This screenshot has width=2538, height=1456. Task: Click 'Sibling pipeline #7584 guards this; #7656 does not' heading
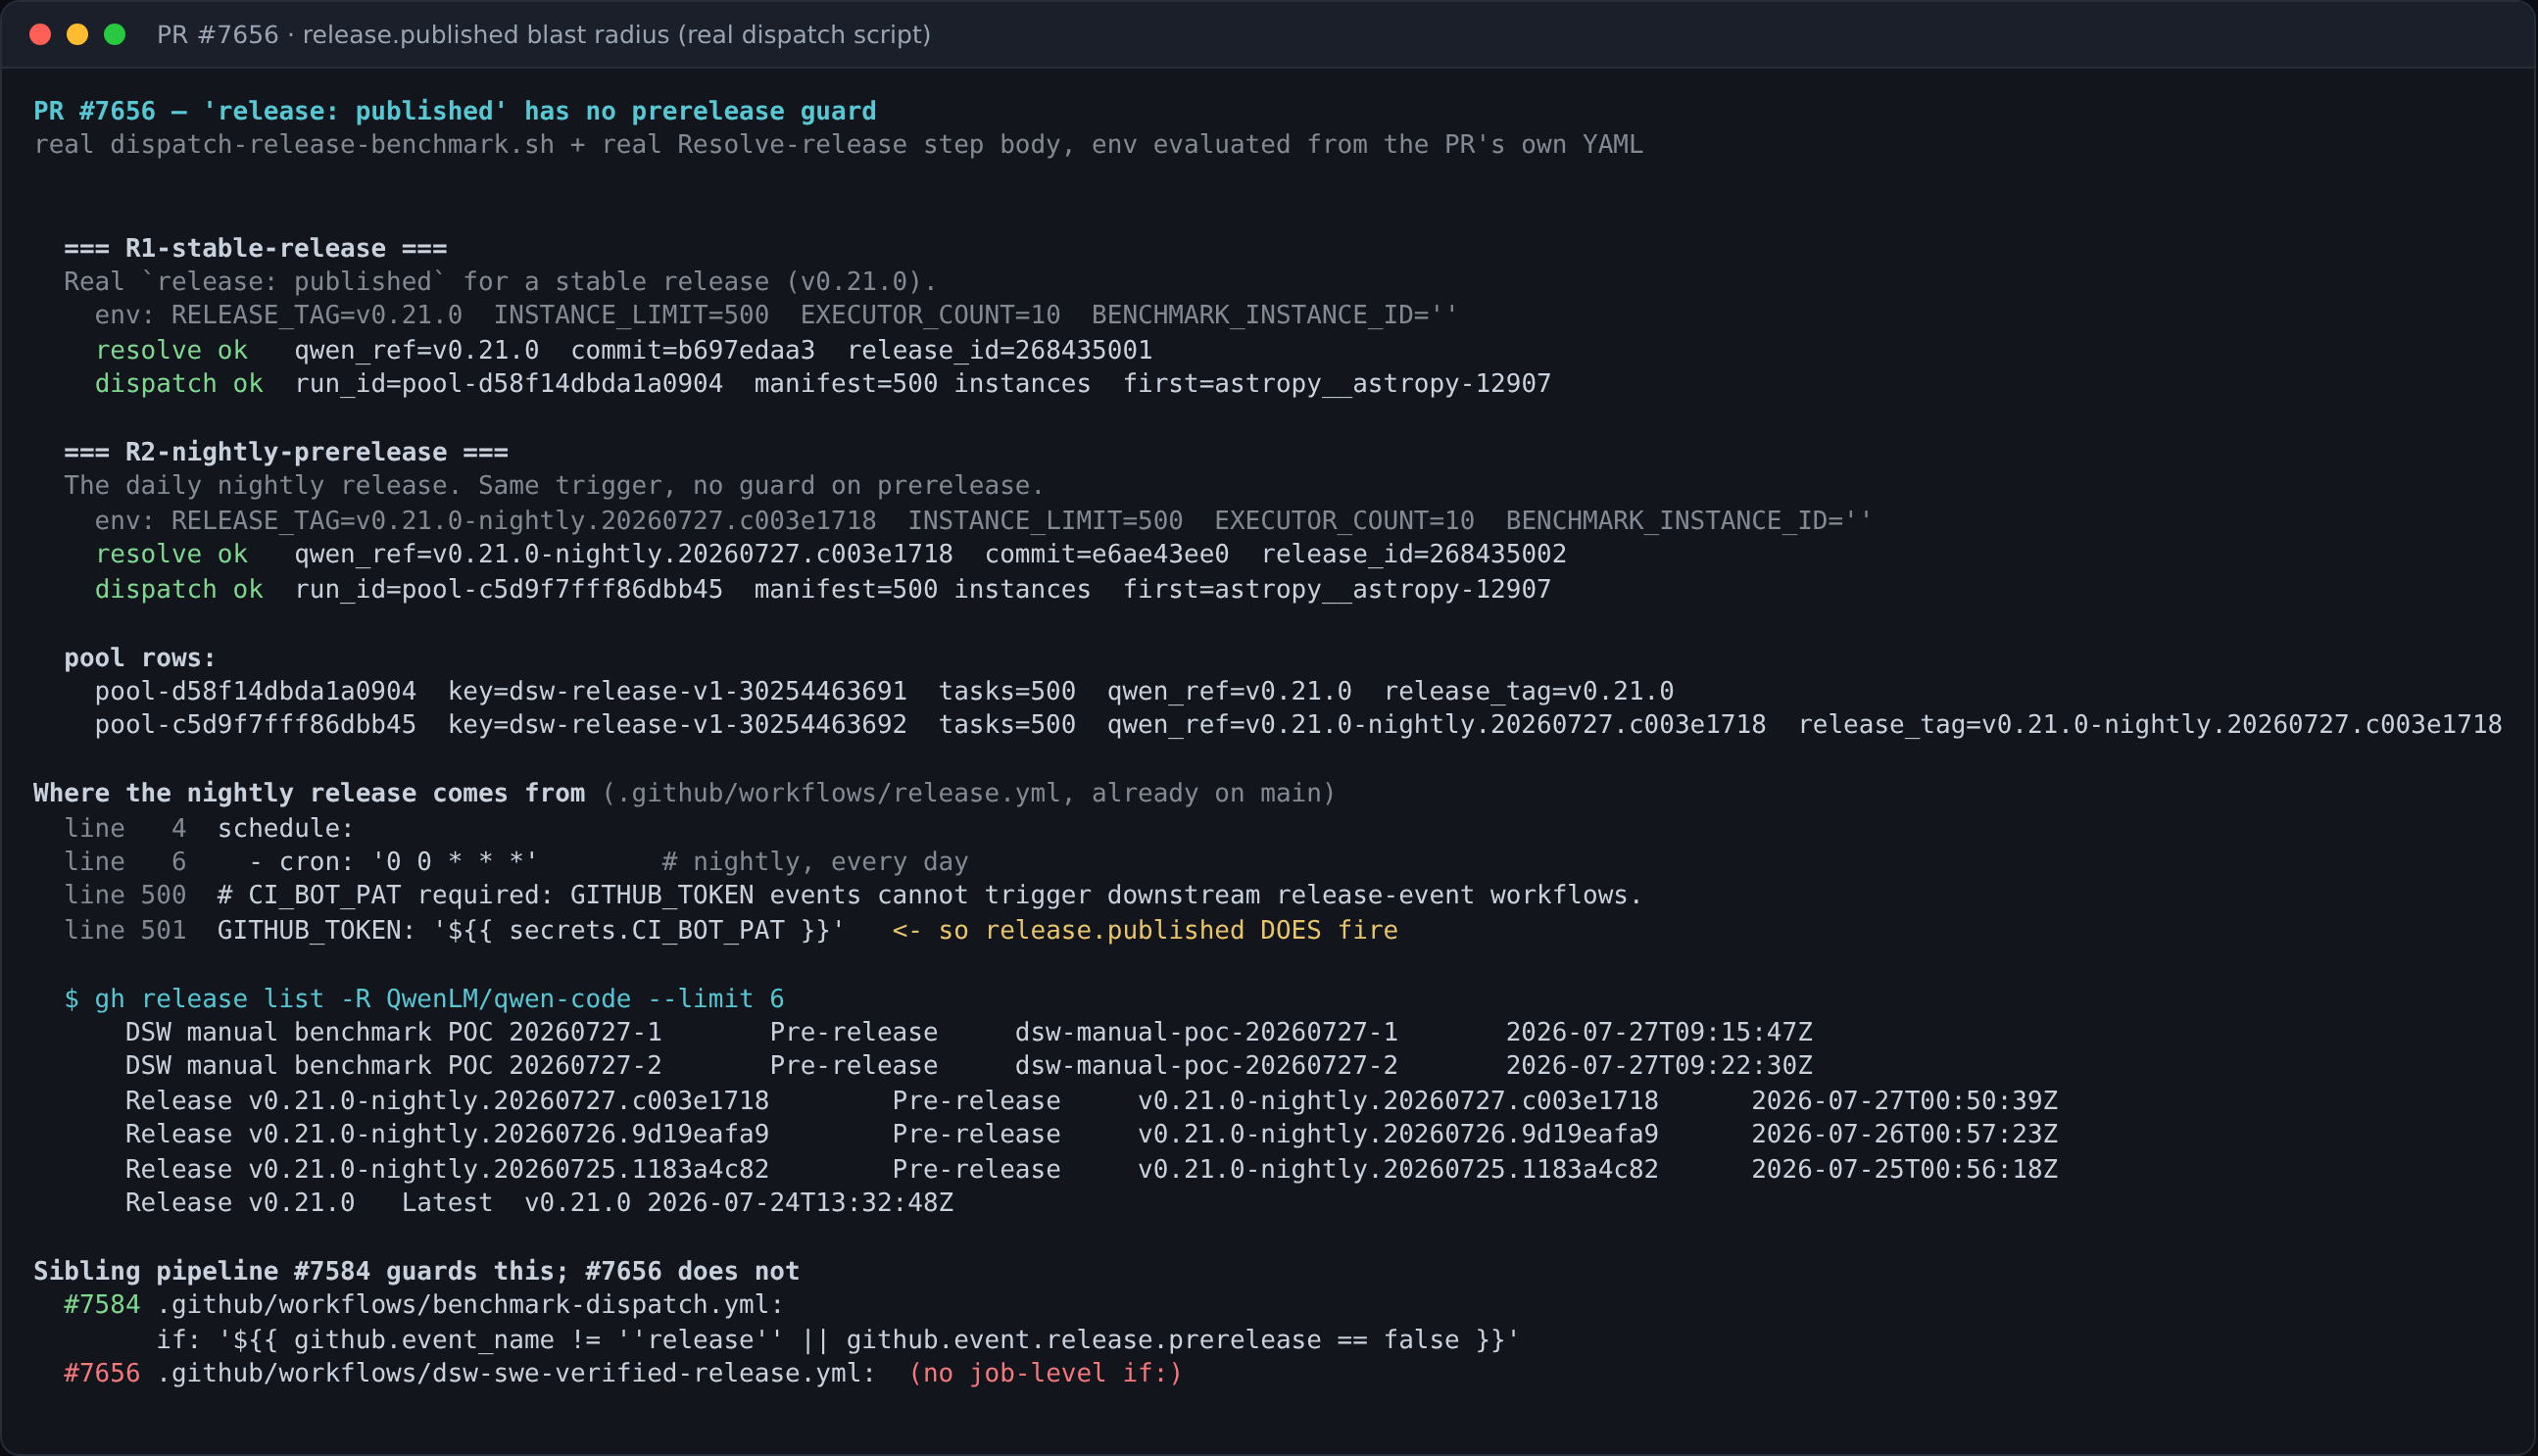pos(416,1272)
